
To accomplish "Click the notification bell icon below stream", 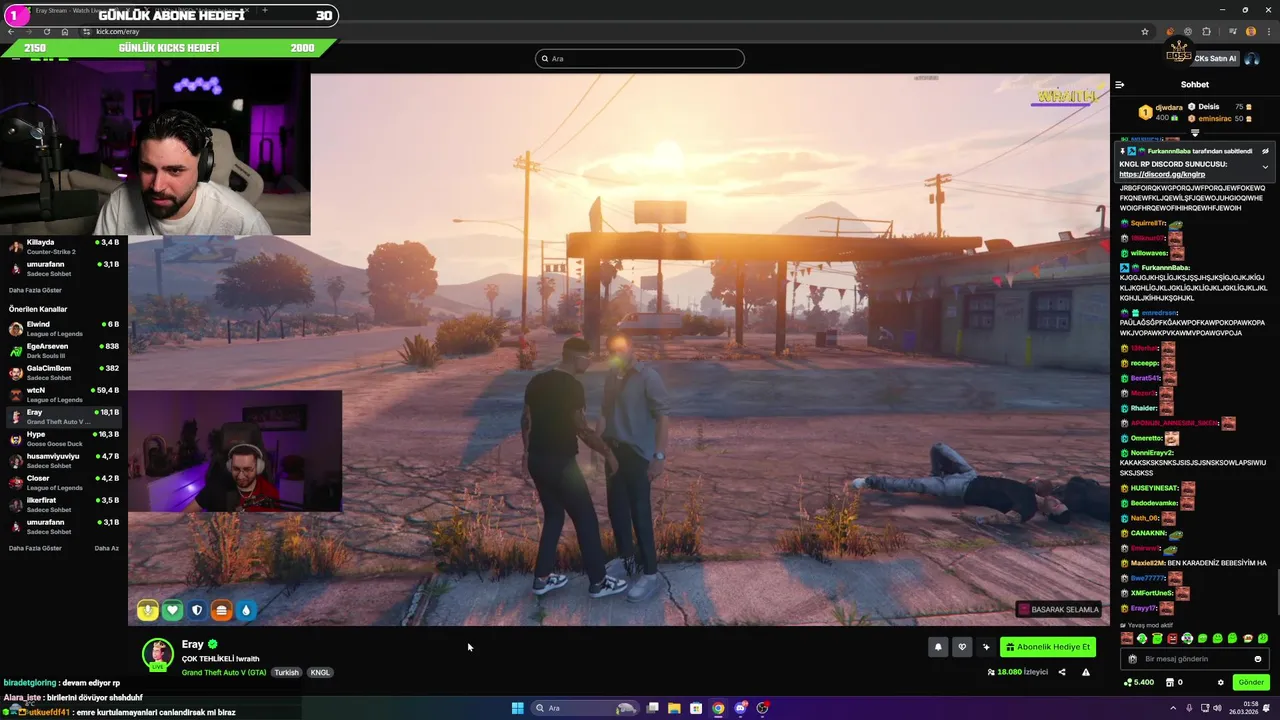I will click(938, 647).
